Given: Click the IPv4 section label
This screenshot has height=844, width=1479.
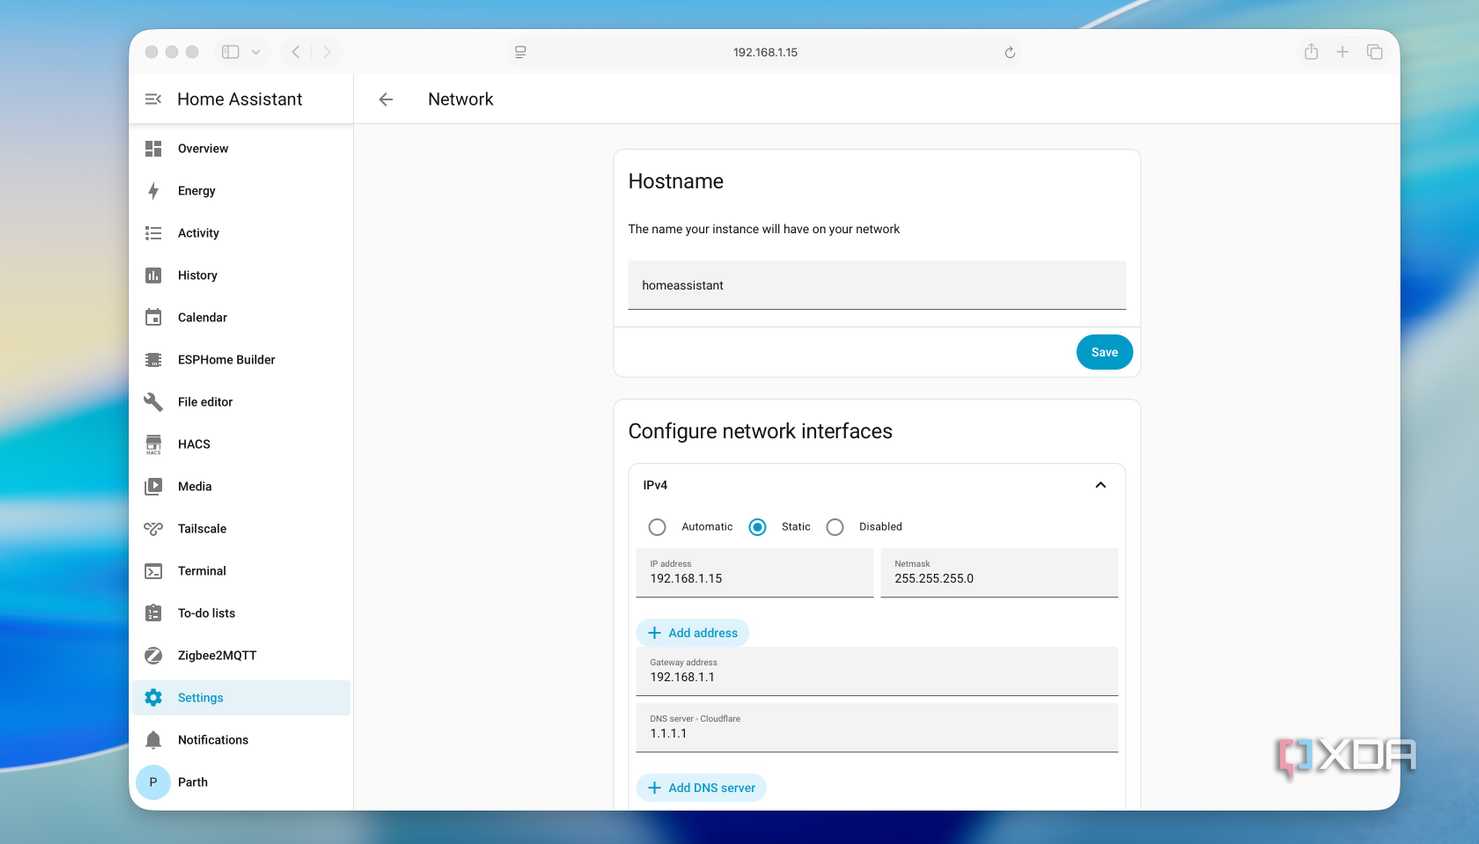Looking at the screenshot, I should pyautogui.click(x=655, y=485).
